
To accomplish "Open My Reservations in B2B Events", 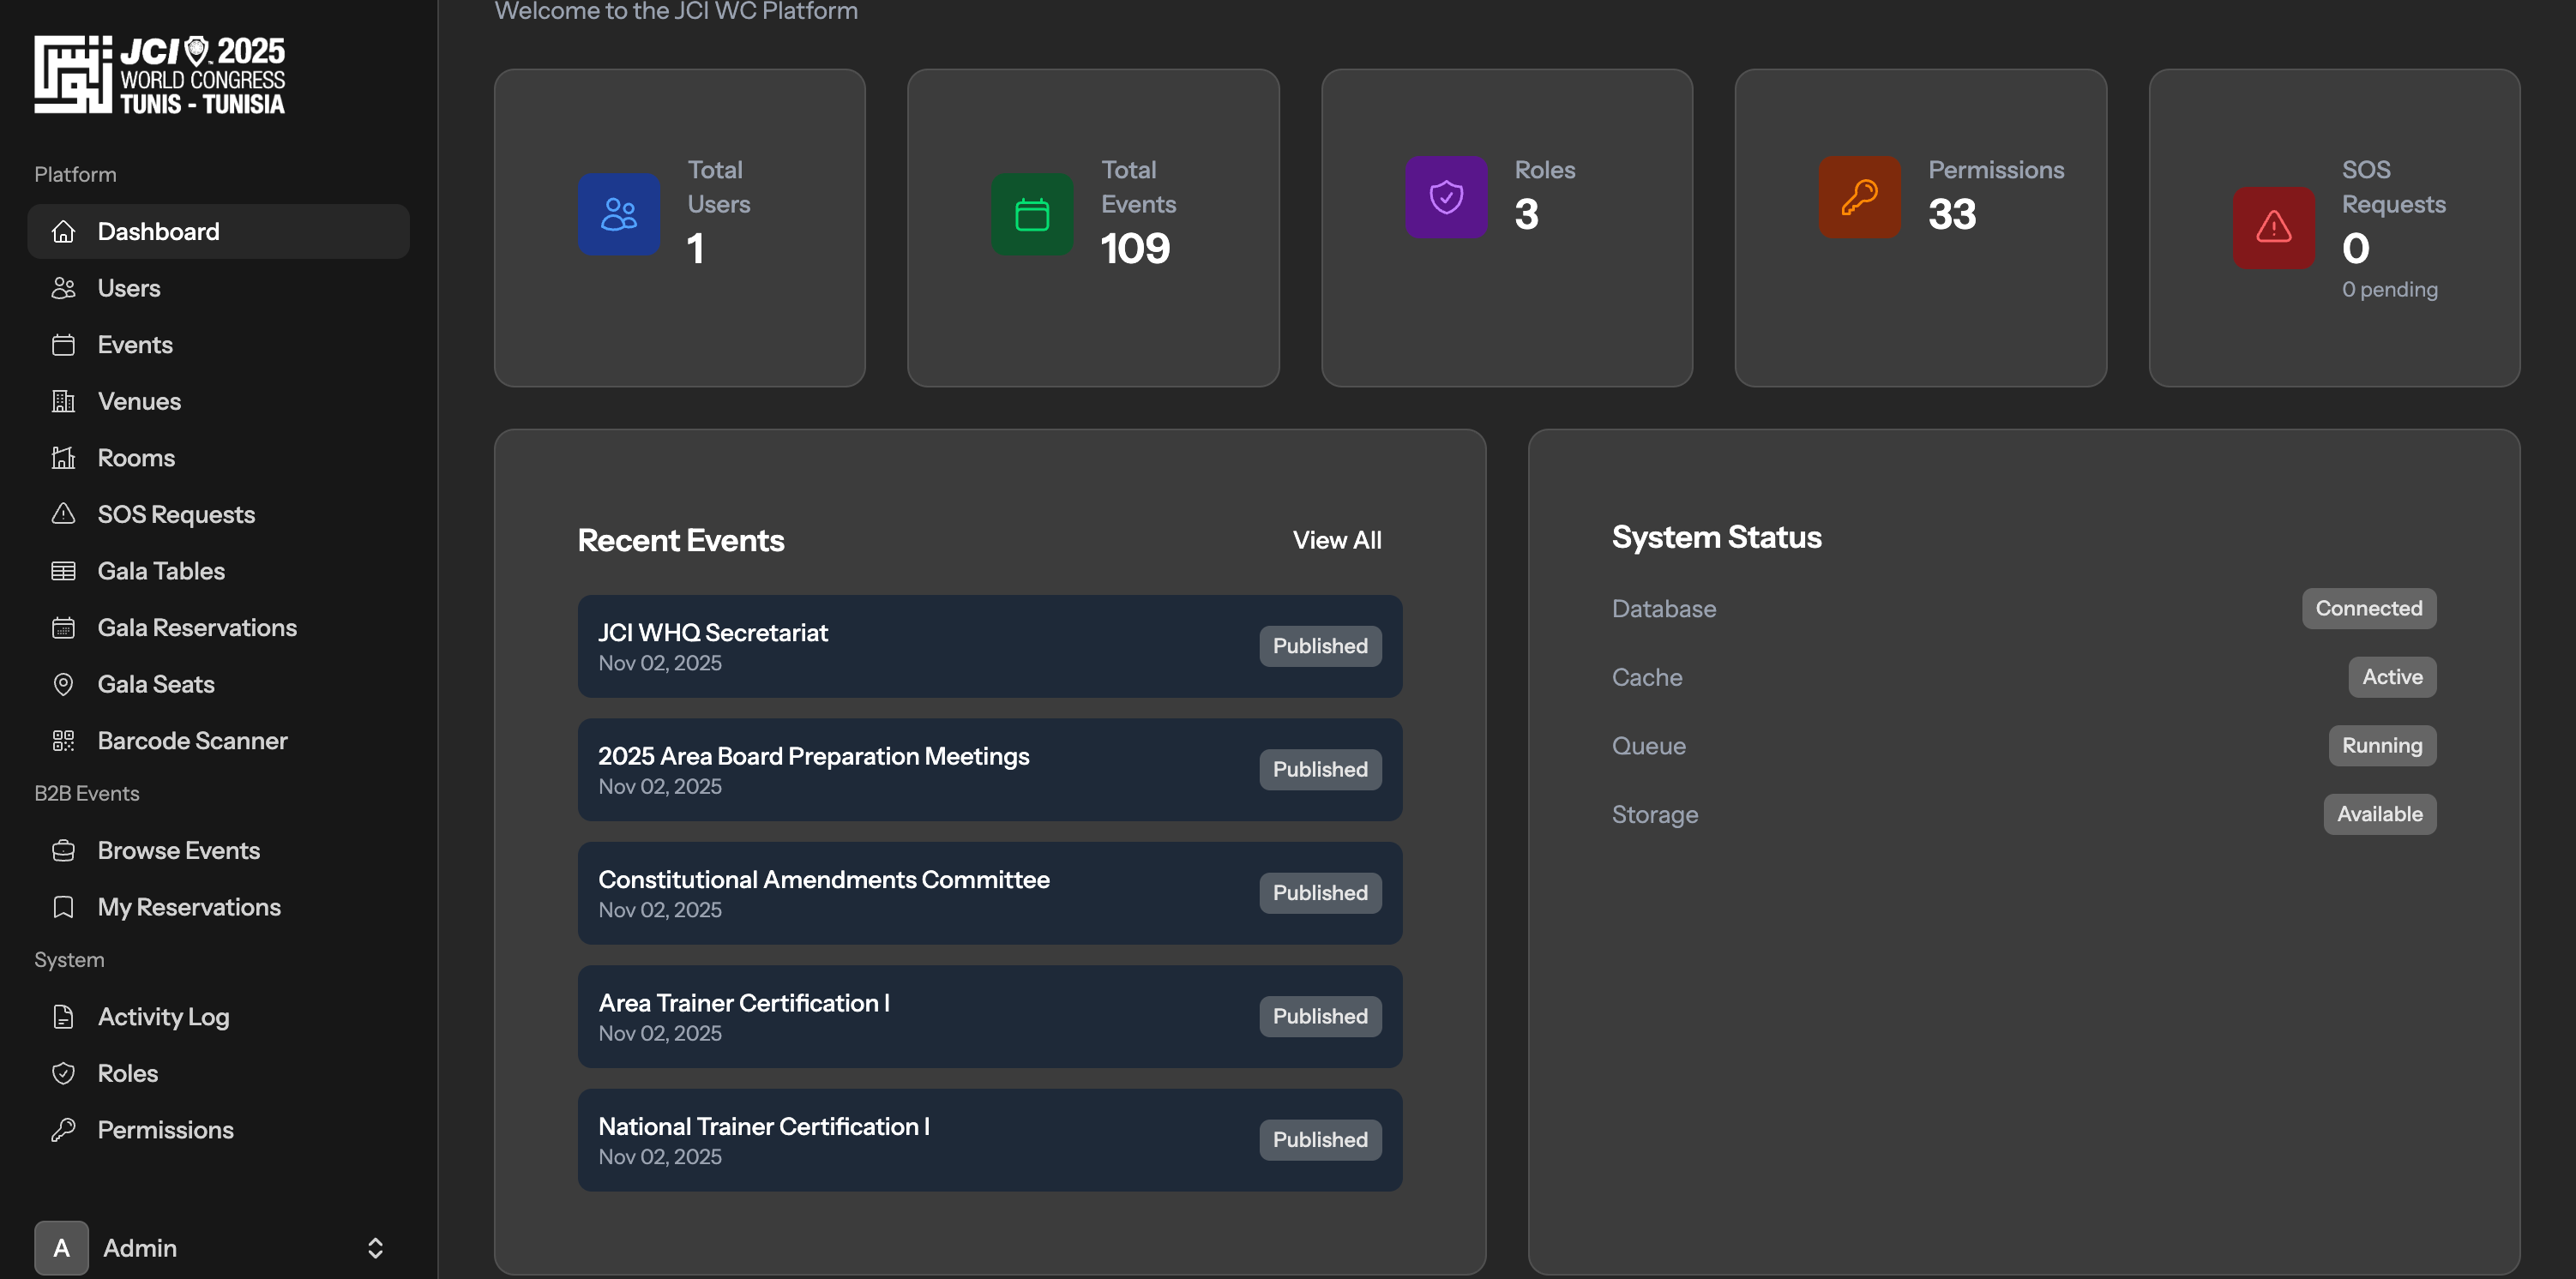I will pyautogui.click(x=218, y=907).
